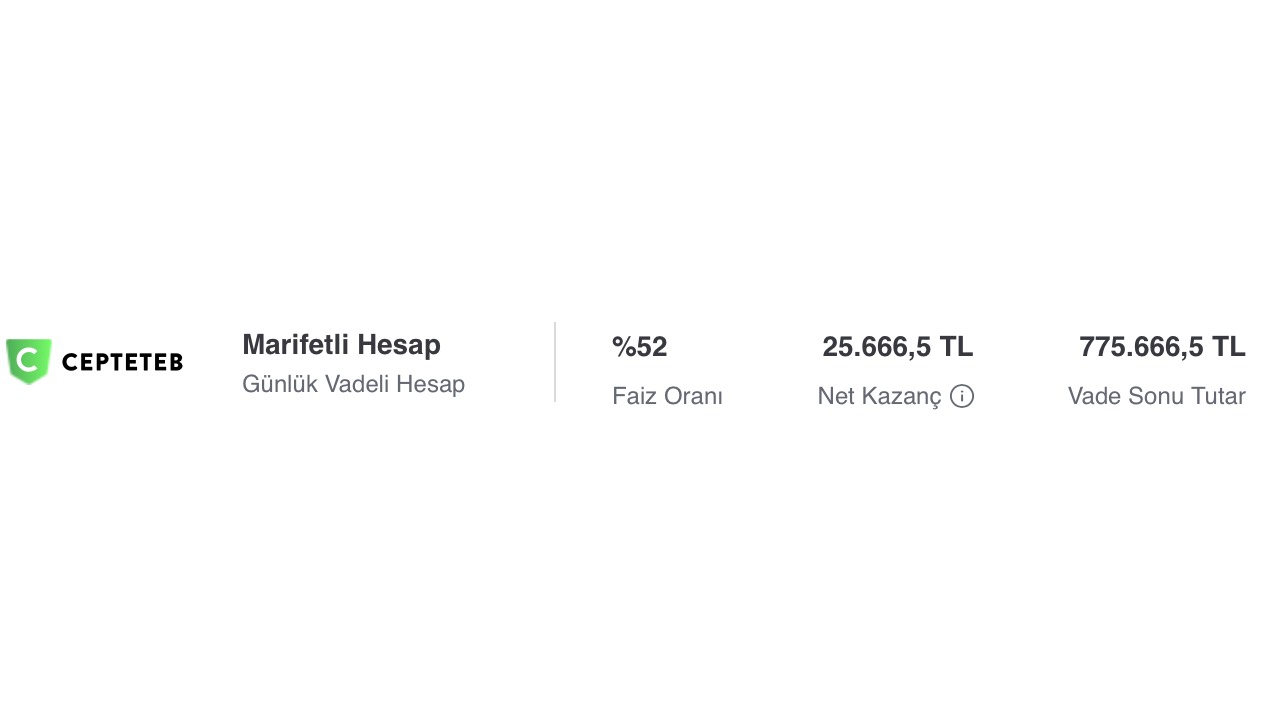Click the word Tutar in the last column label
This screenshot has height=720, width=1280.
1216,396
